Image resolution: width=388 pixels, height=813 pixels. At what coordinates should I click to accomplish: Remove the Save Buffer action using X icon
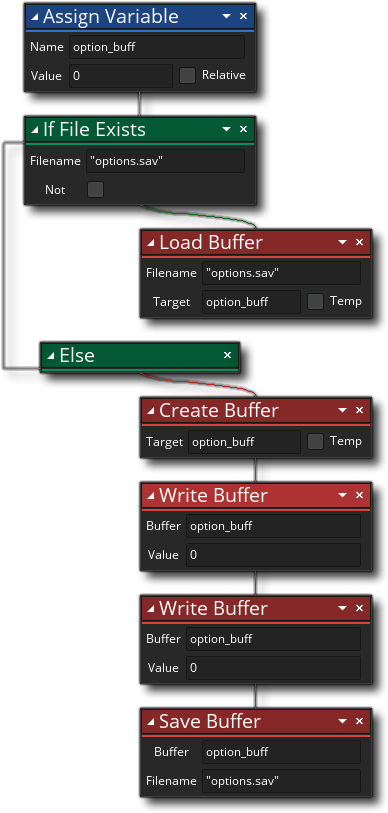(359, 721)
